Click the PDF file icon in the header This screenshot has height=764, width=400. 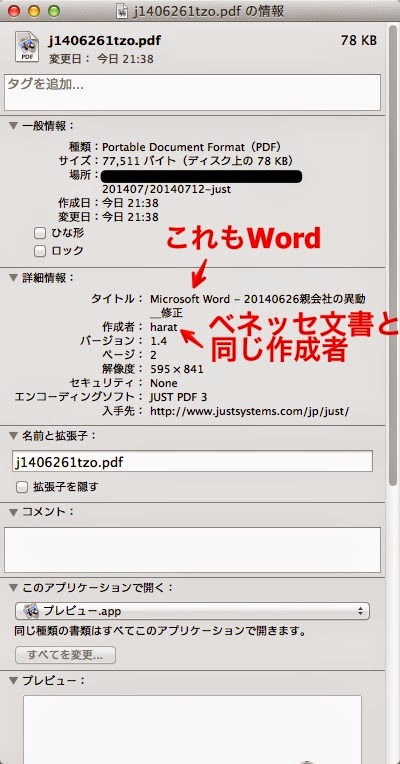27,46
